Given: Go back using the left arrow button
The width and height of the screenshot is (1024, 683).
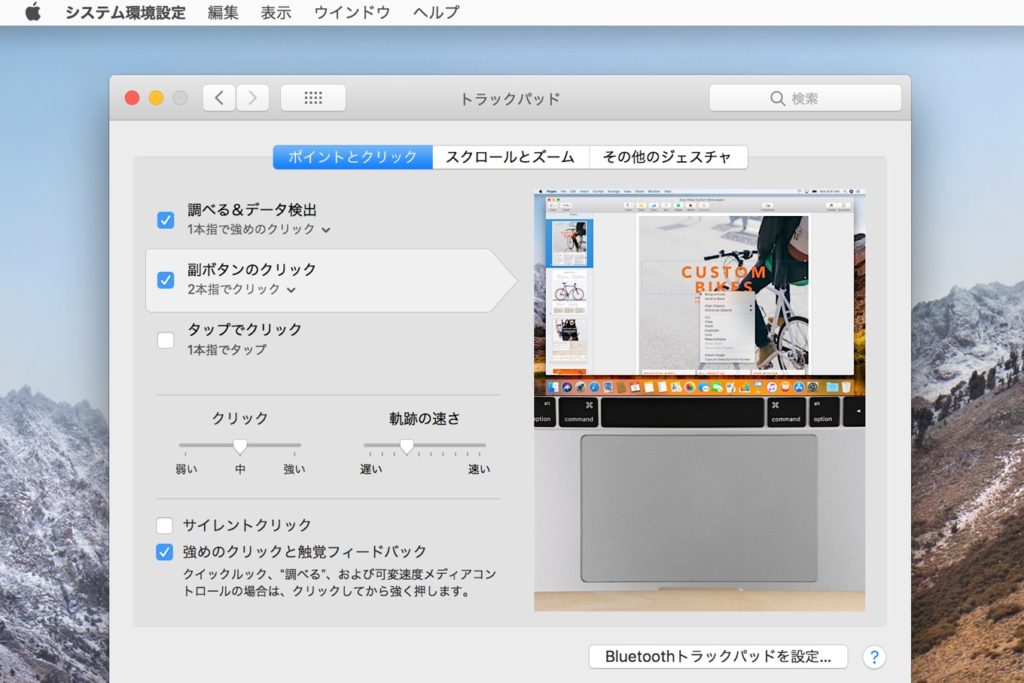Looking at the screenshot, I should [219, 98].
